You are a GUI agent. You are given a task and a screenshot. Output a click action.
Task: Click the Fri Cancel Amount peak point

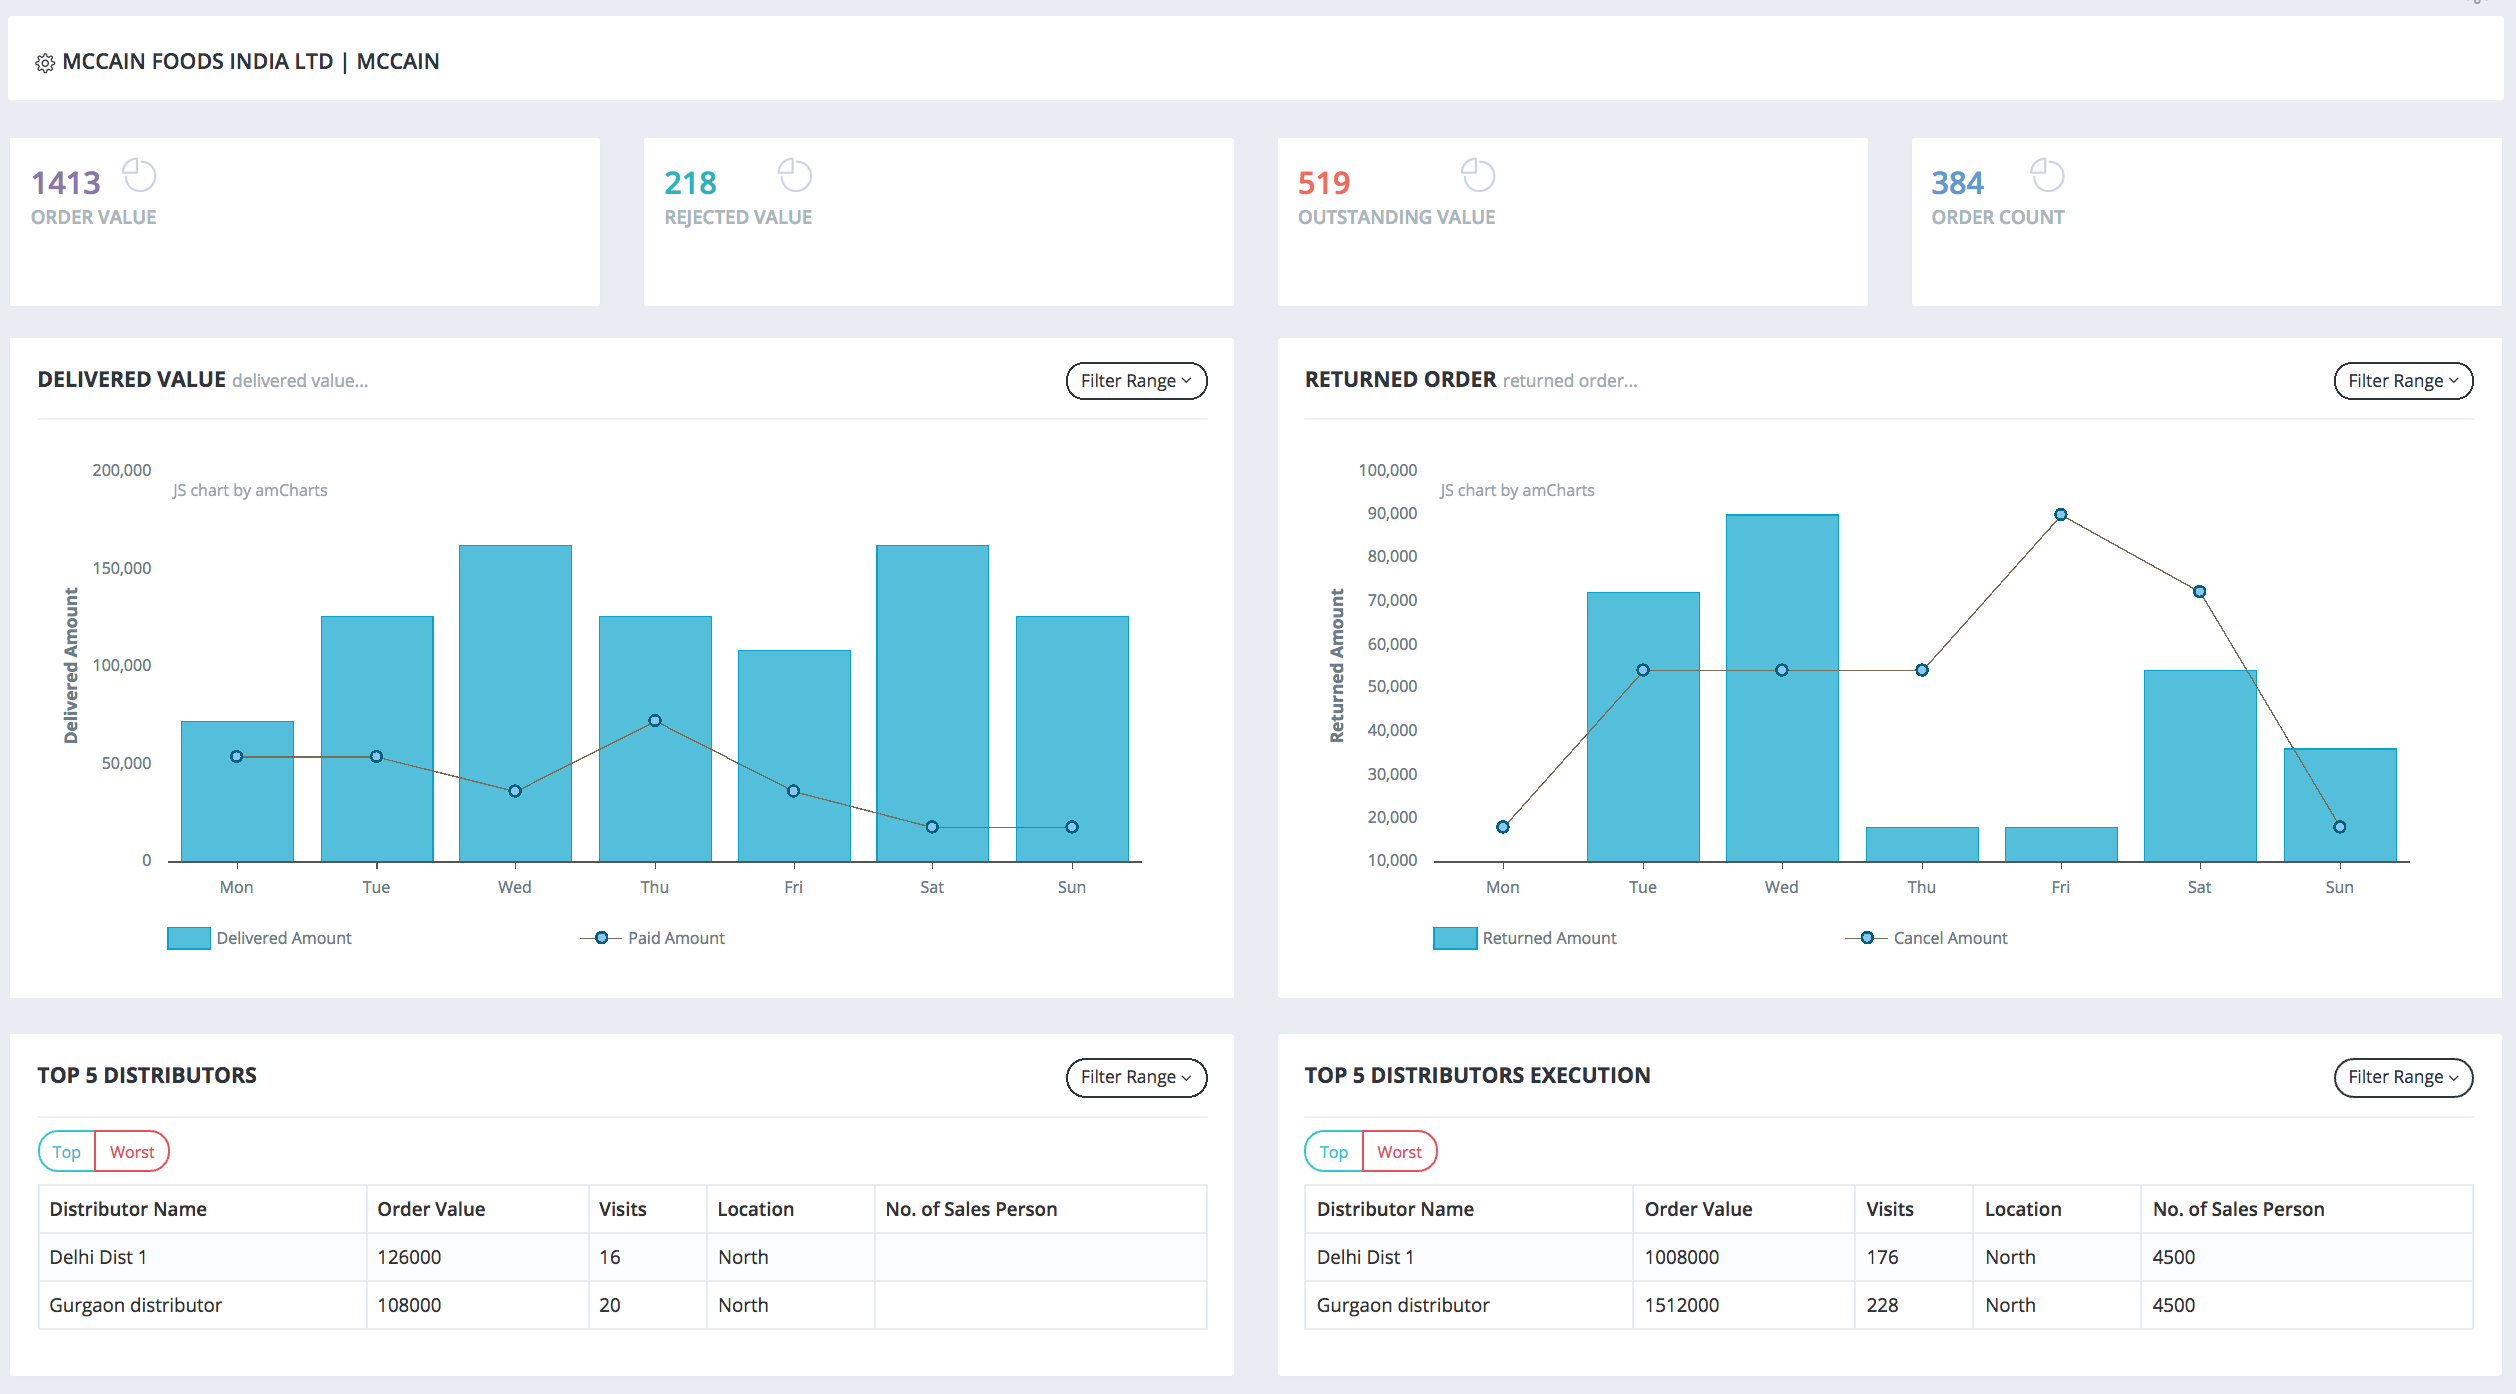point(2061,515)
